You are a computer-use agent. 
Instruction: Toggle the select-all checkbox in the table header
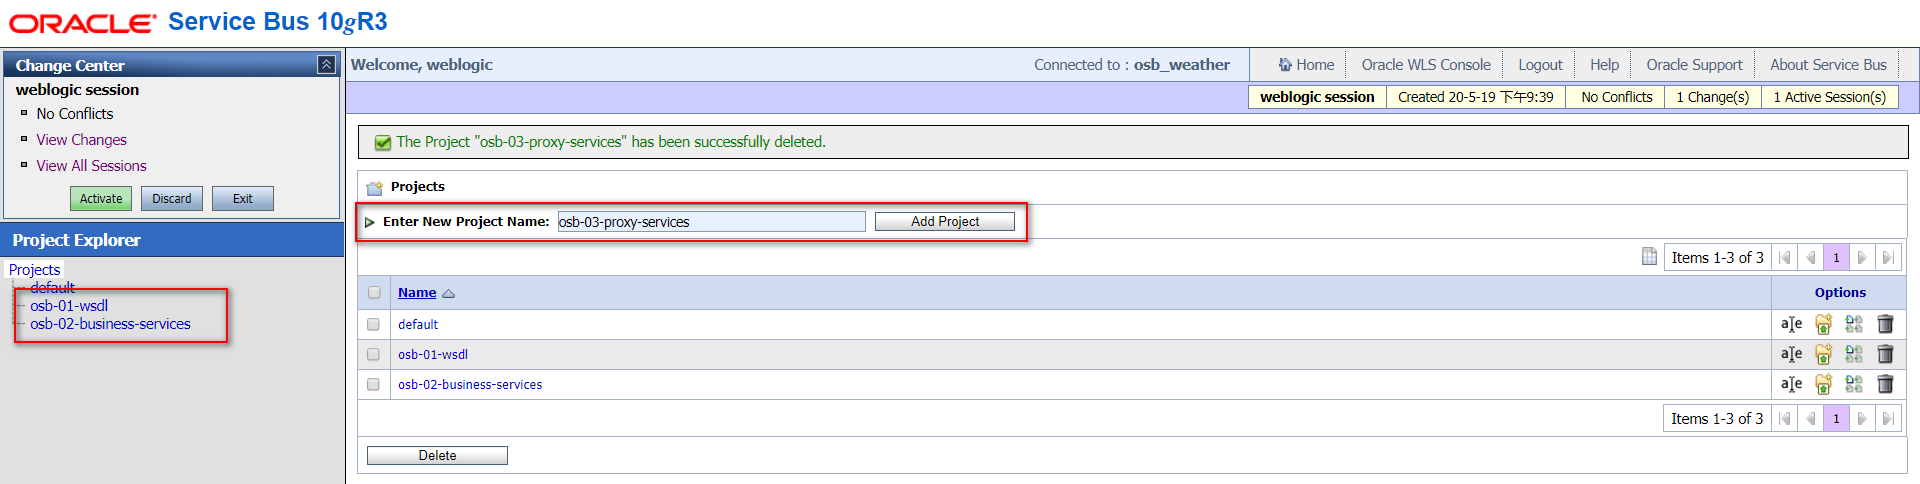tap(374, 293)
